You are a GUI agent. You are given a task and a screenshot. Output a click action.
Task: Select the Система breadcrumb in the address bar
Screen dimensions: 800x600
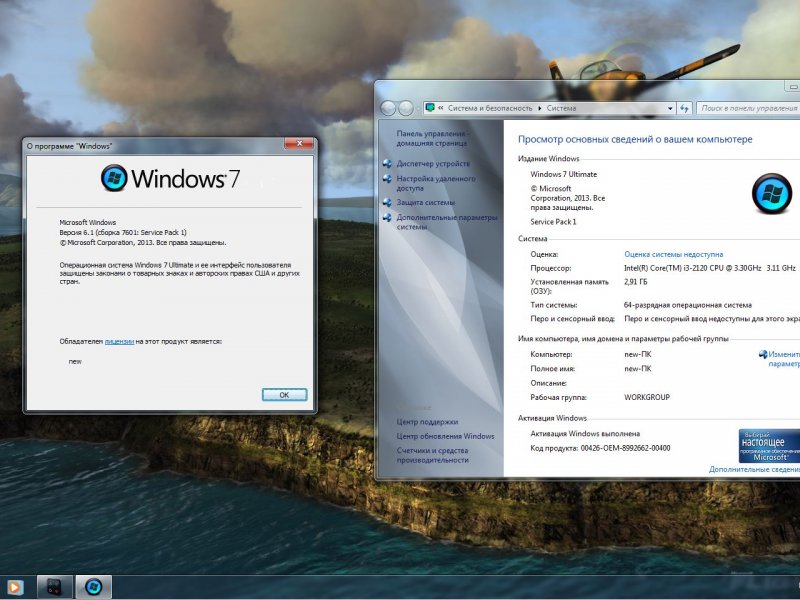561,108
